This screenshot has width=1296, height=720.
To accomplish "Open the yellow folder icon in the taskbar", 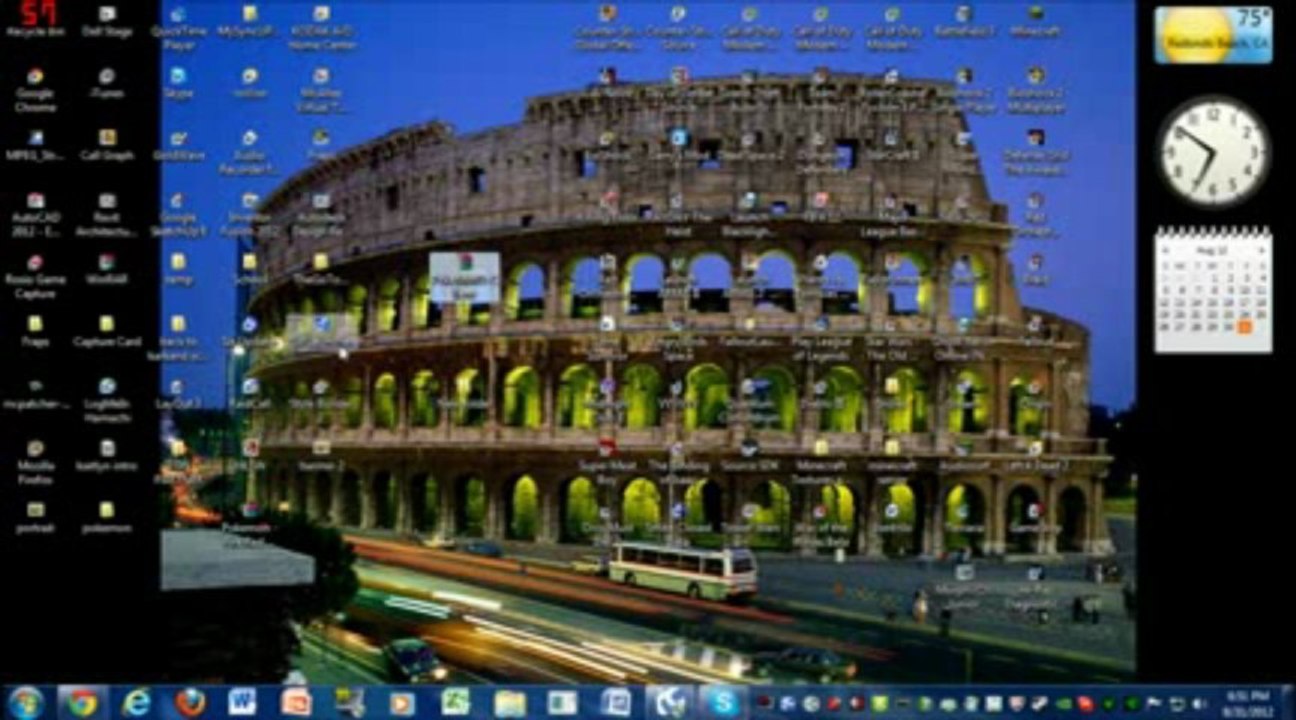I will 509,702.
